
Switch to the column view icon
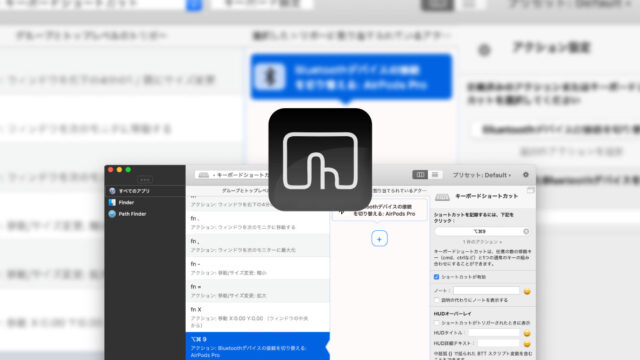point(420,175)
